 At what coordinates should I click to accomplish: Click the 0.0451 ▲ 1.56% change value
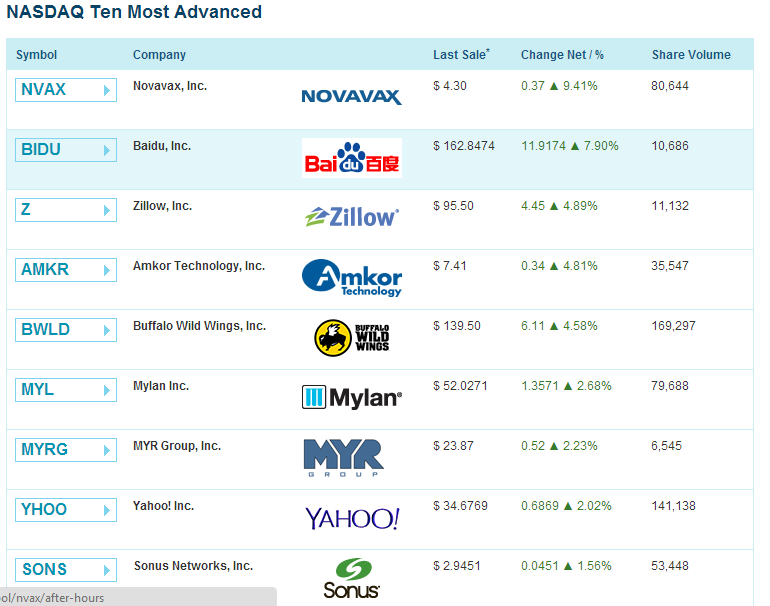566,566
